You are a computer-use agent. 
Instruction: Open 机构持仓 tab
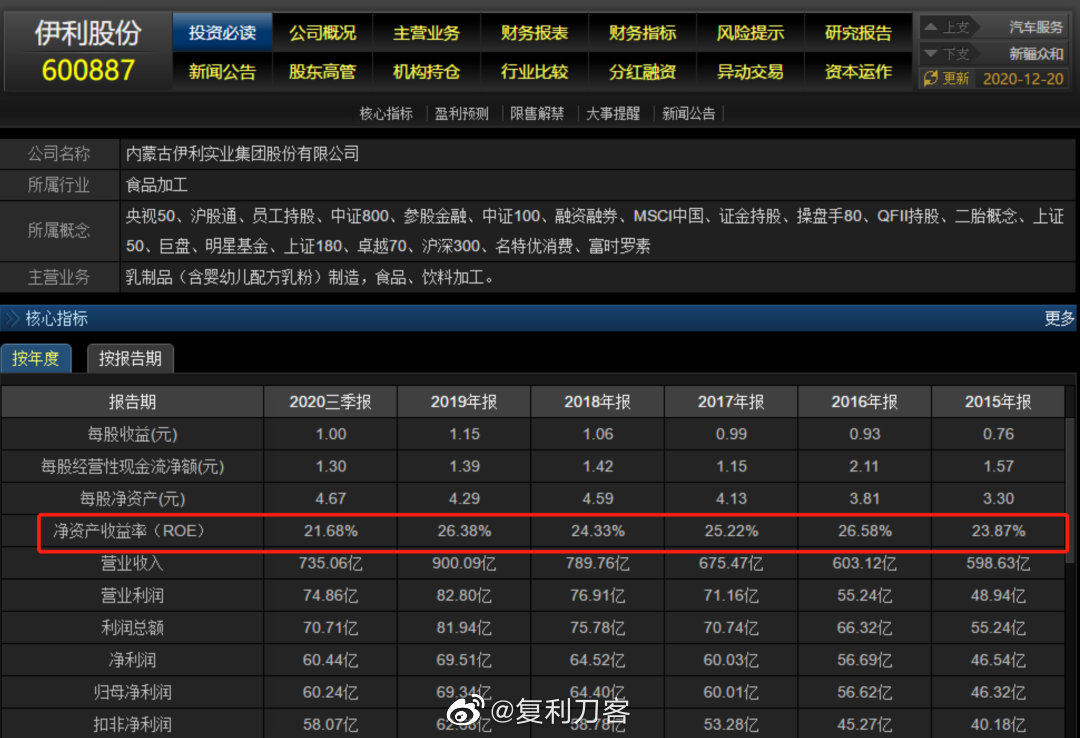(x=426, y=72)
